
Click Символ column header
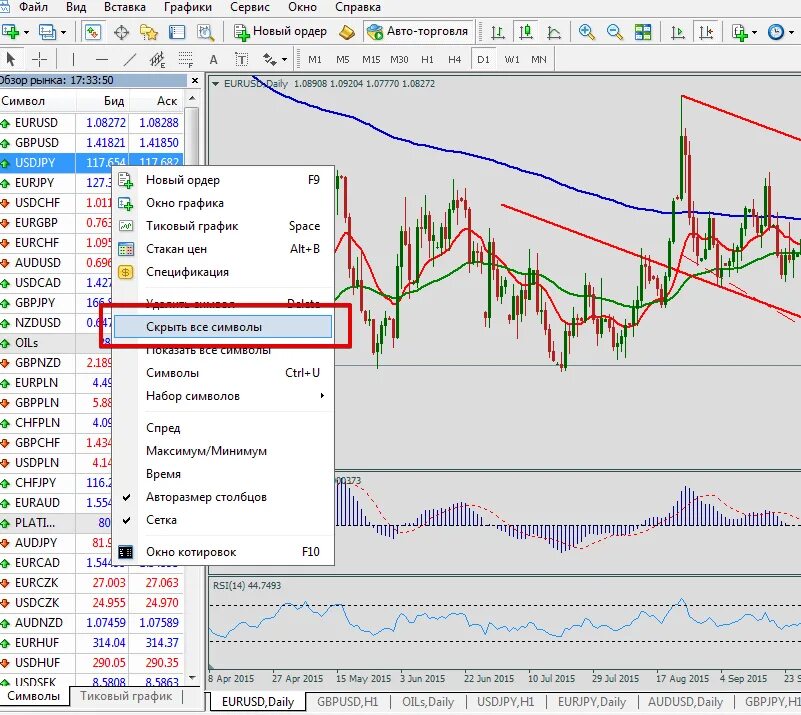(37, 101)
